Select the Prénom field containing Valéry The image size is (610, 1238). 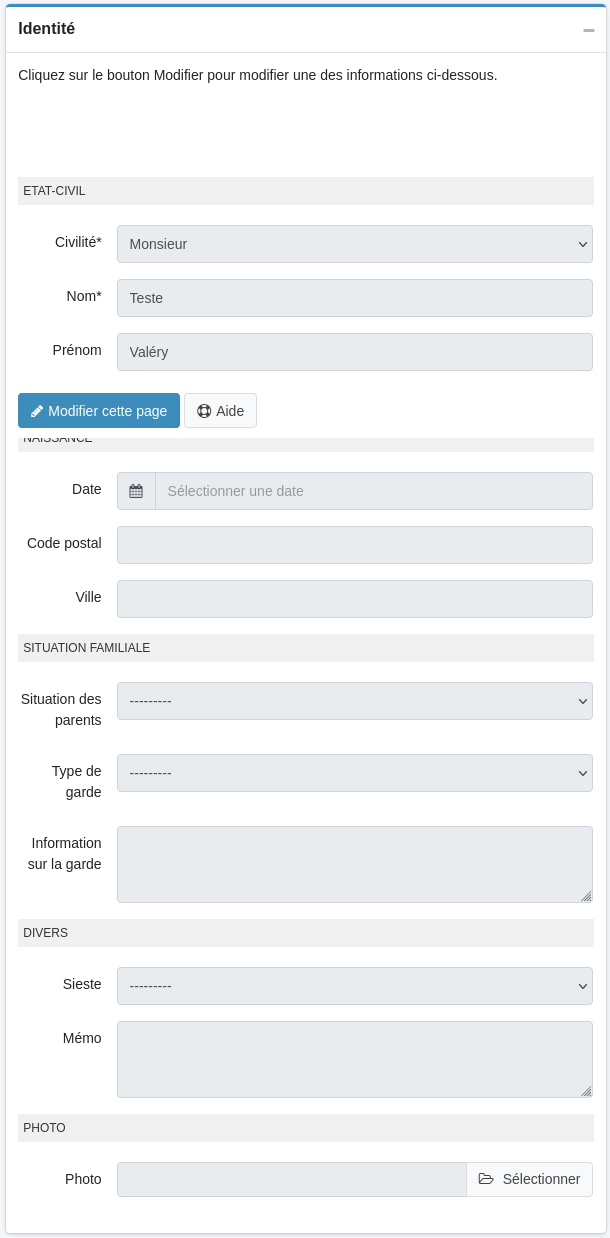point(354,352)
